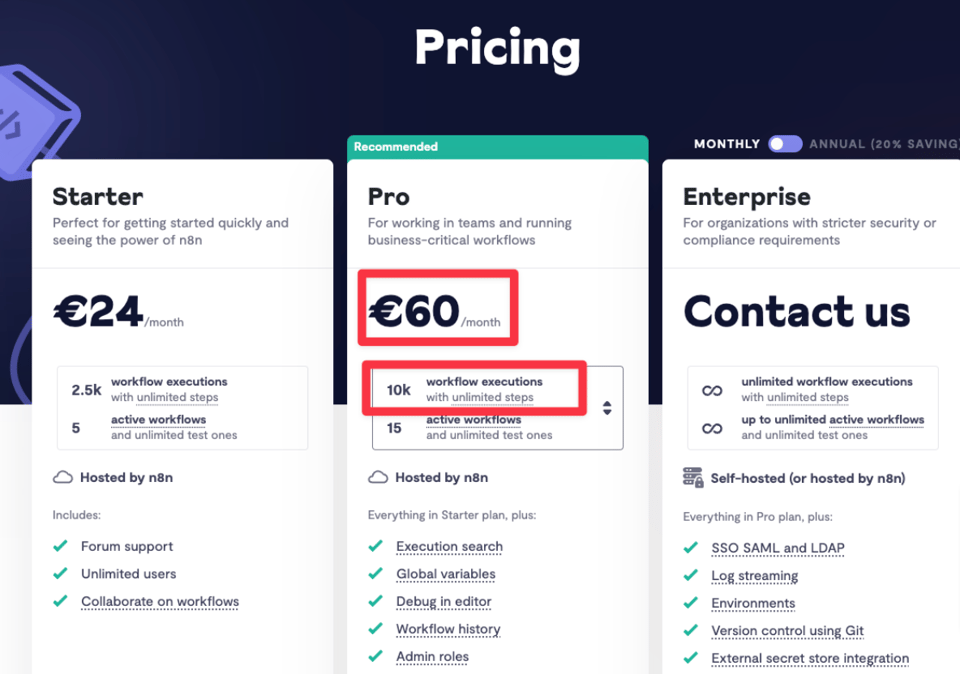Click the €60 per month Pro price
Image resolution: width=960 pixels, height=674 pixels.
[434, 312]
